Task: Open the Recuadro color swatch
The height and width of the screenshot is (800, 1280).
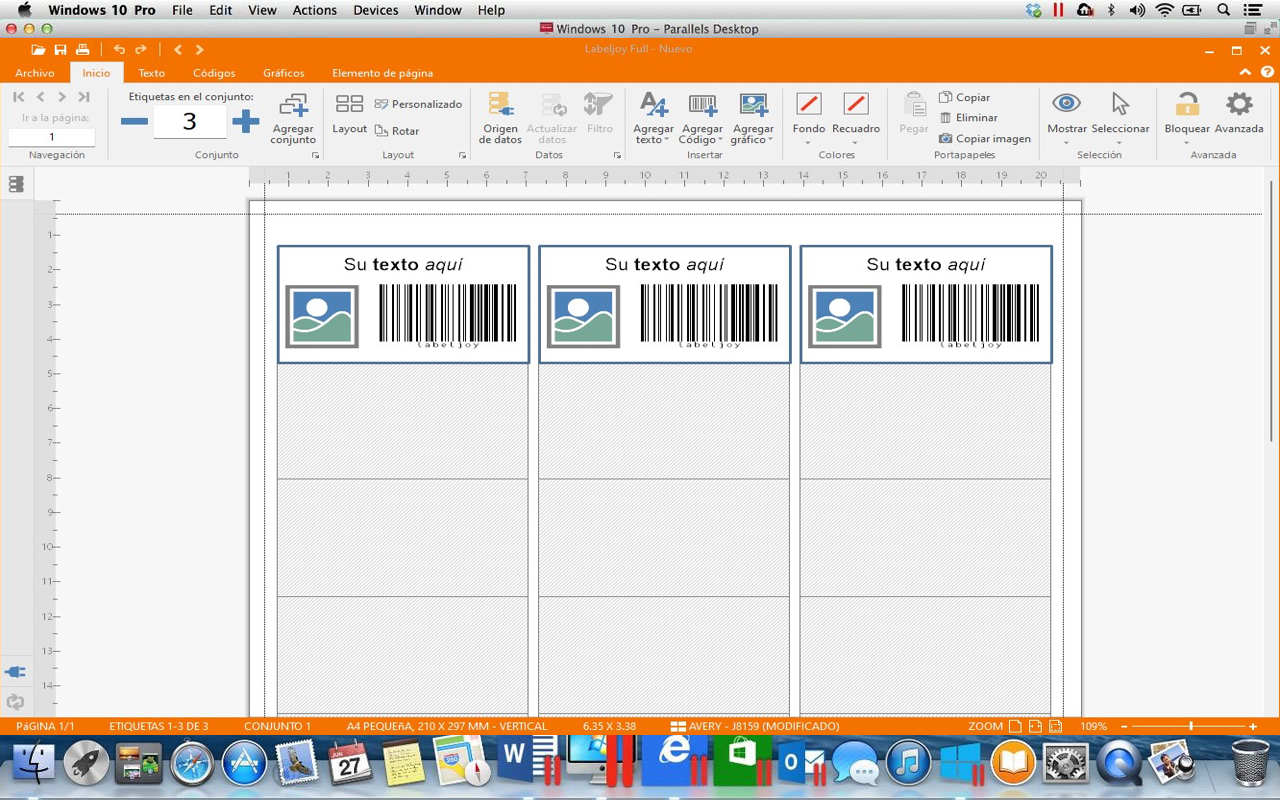Action: click(x=856, y=104)
